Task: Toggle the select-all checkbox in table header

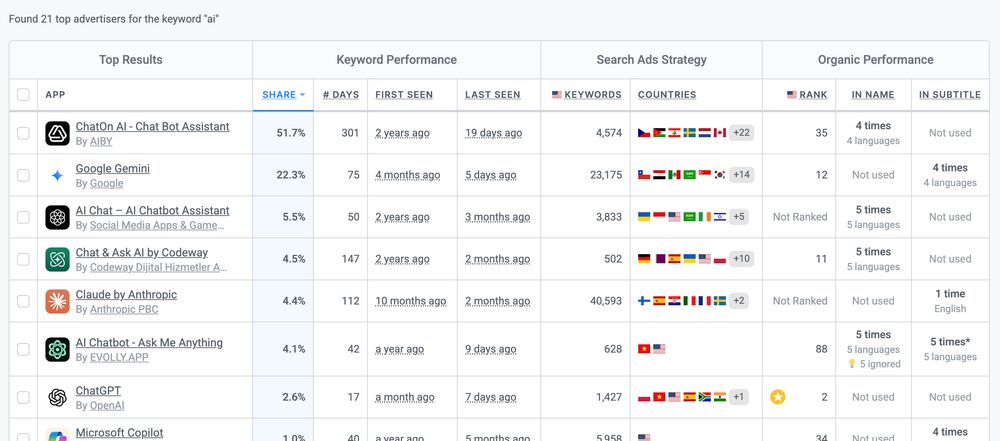Action: tap(24, 95)
